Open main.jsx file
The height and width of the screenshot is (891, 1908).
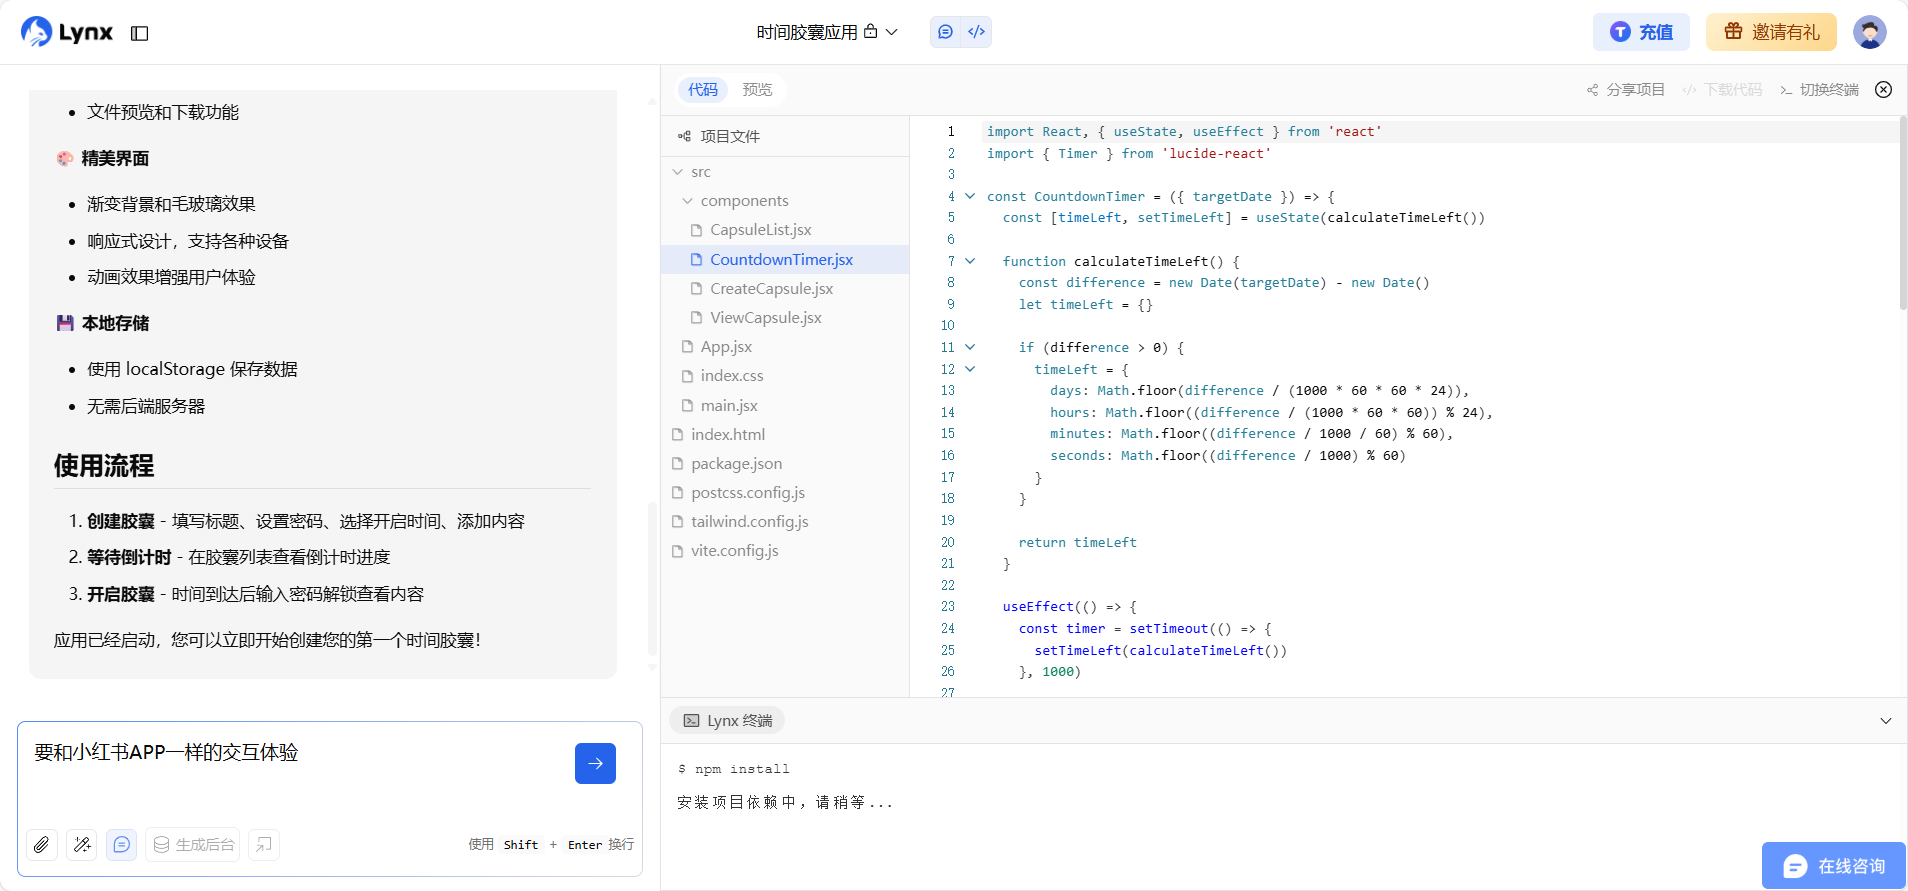point(785,405)
